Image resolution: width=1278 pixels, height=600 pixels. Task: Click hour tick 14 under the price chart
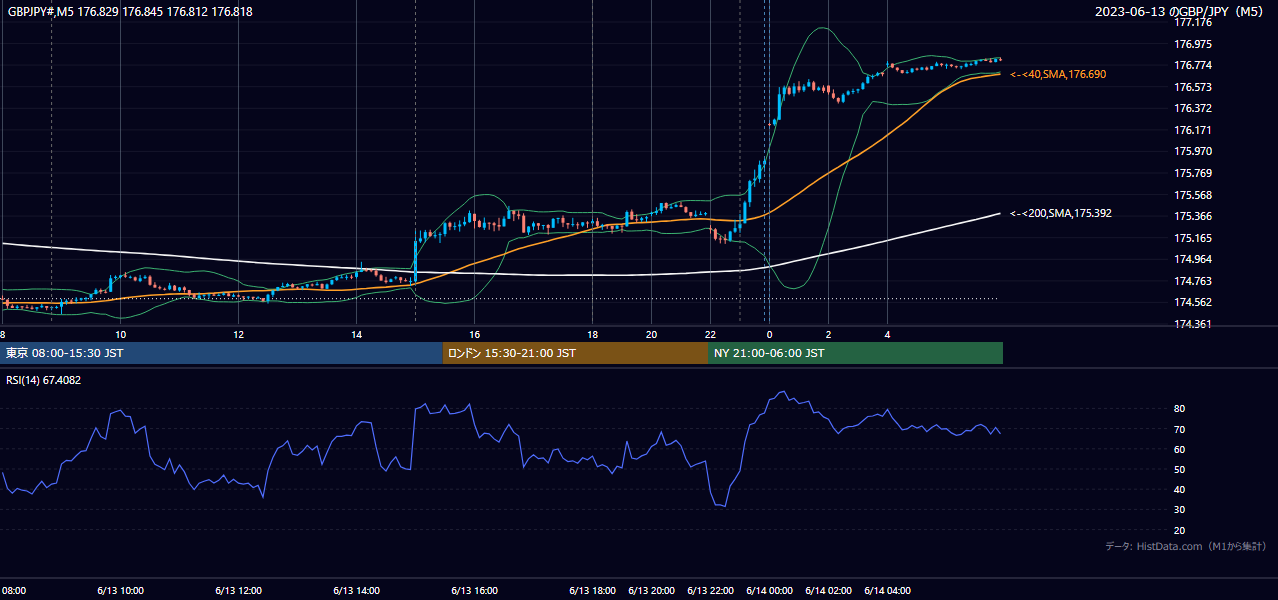(357, 335)
